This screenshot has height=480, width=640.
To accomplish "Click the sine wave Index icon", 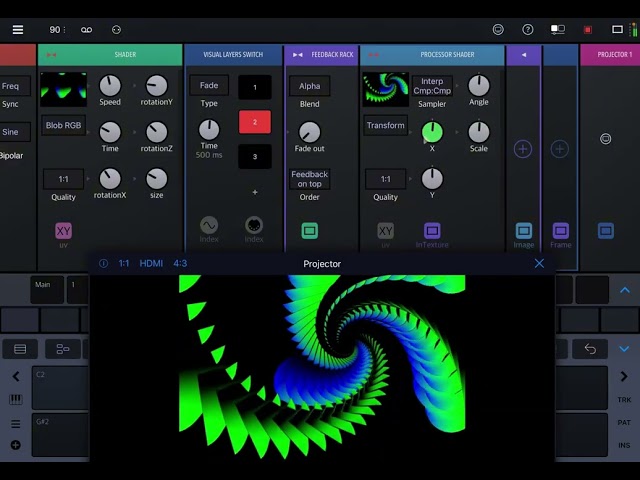I will pyautogui.click(x=209, y=225).
